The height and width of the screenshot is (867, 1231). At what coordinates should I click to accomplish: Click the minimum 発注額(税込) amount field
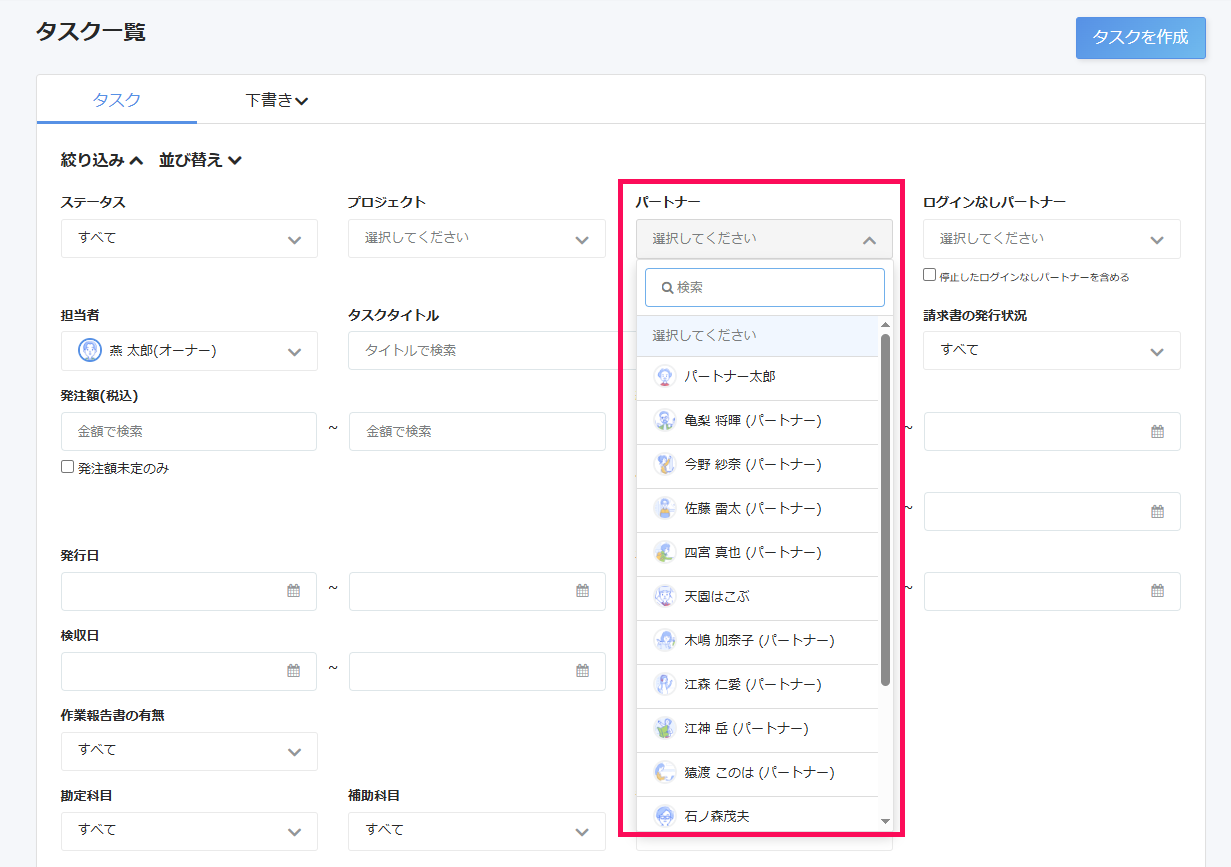[189, 431]
